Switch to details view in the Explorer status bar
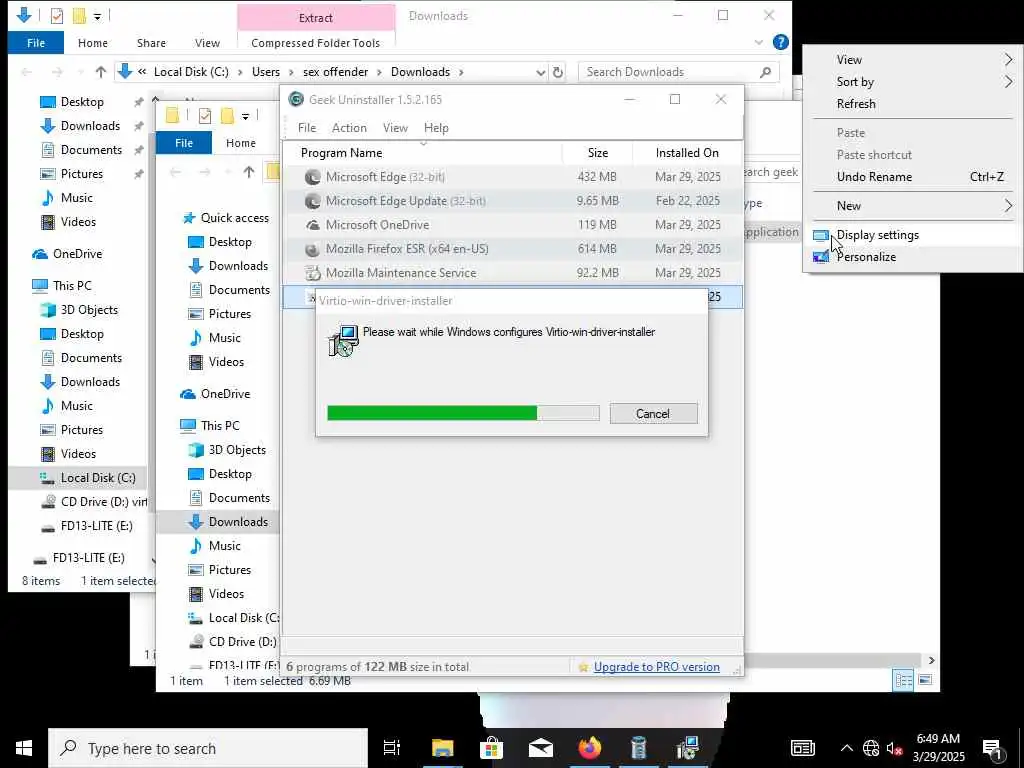The image size is (1024, 768). [x=903, y=680]
